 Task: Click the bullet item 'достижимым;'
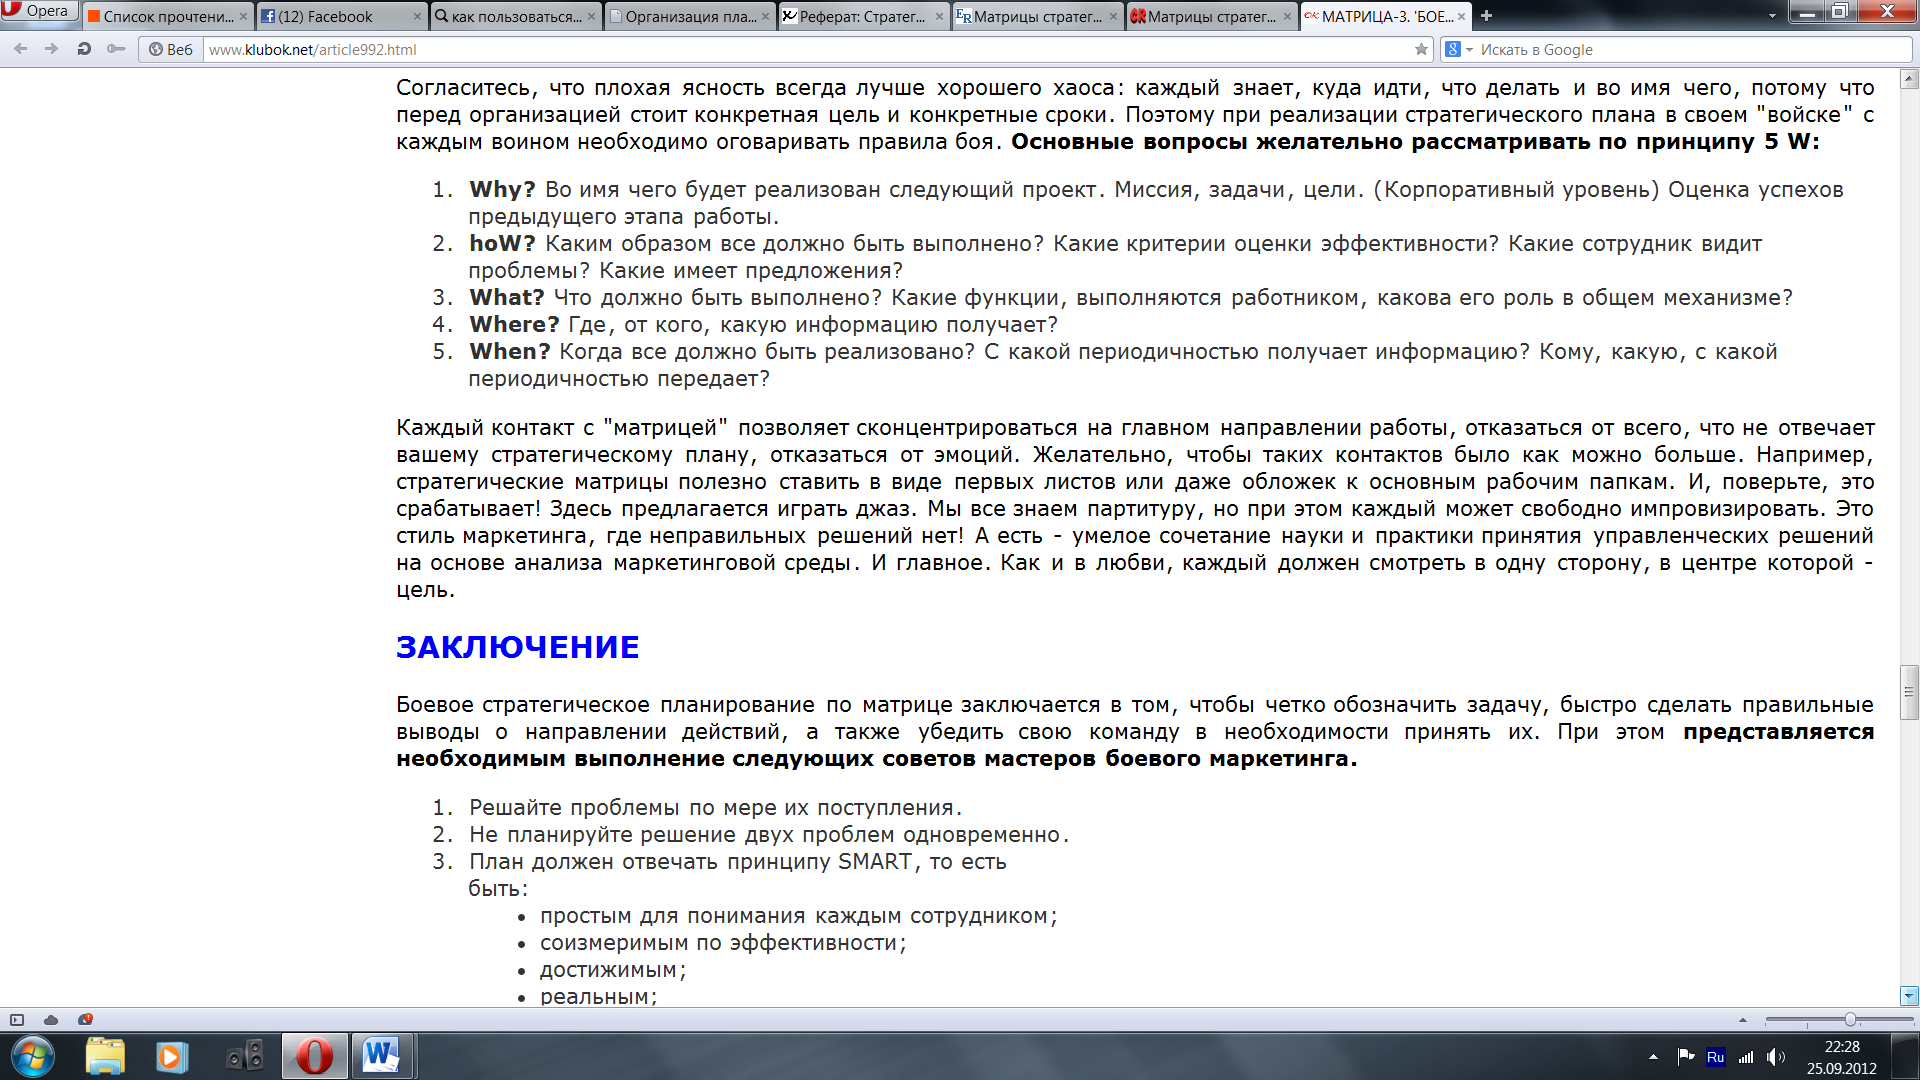pyautogui.click(x=613, y=970)
